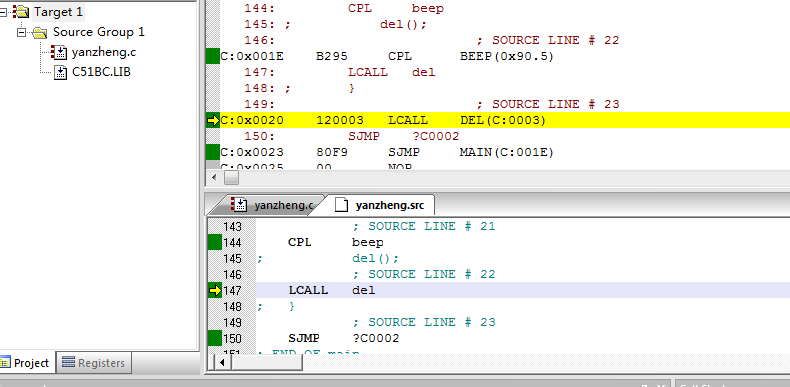Click the Source Group 1 folder icon
Image resolution: width=790 pixels, height=387 pixels.
coord(40,32)
